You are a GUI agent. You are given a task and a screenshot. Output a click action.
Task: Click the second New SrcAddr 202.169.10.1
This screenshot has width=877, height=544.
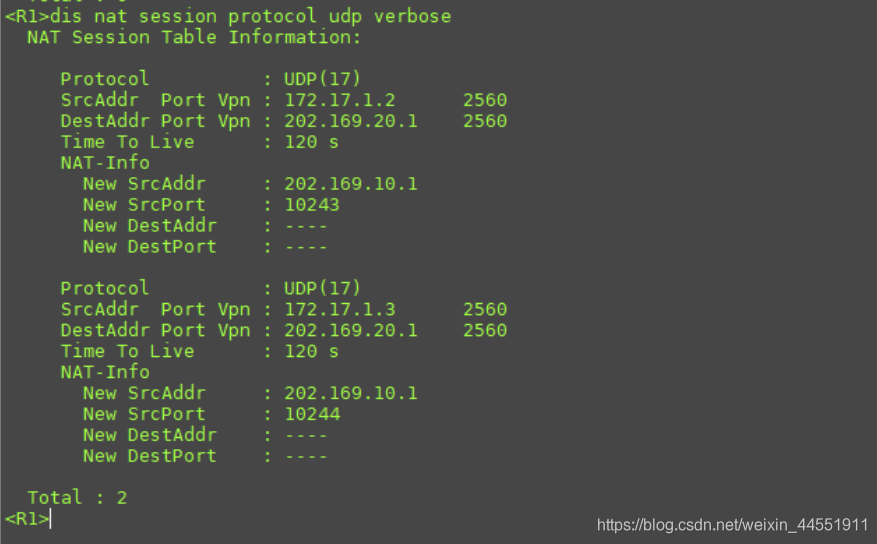coord(351,393)
